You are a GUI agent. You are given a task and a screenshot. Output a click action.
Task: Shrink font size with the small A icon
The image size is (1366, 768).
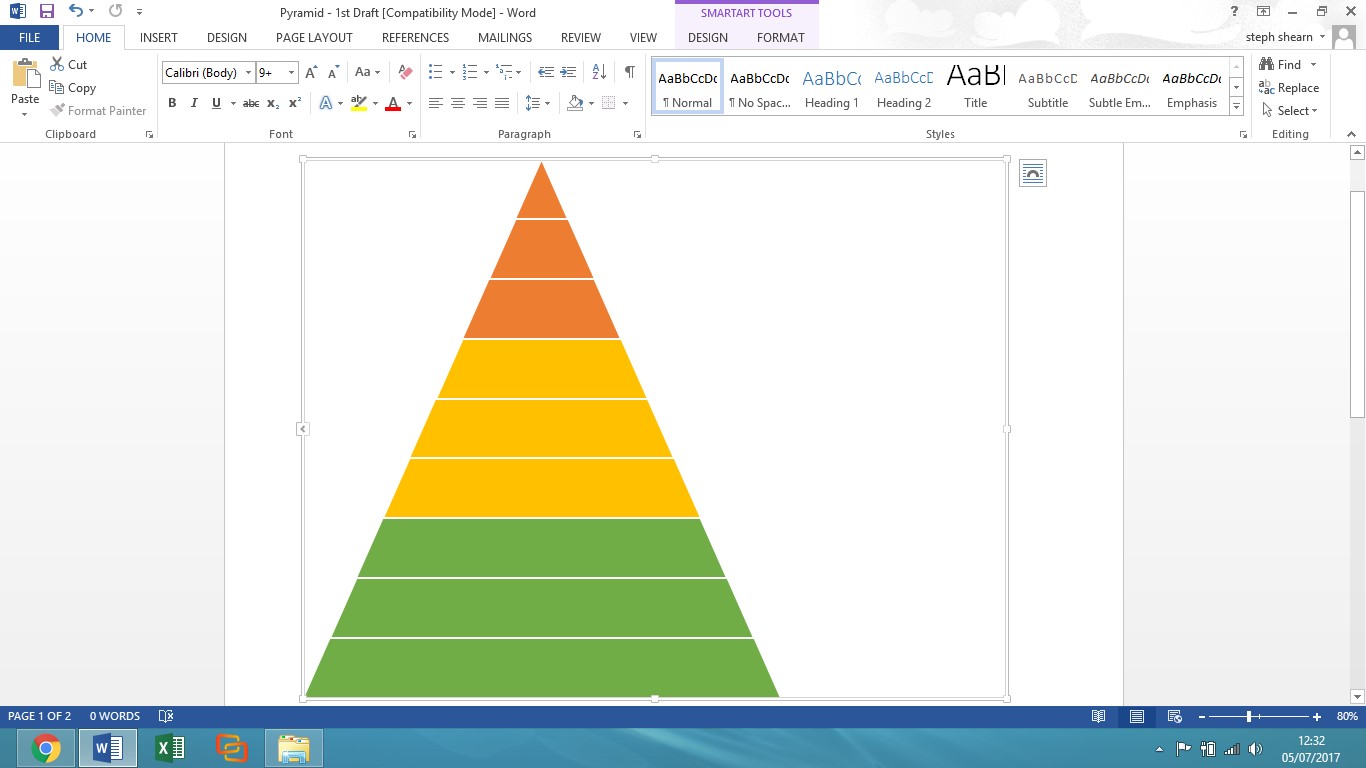point(333,72)
